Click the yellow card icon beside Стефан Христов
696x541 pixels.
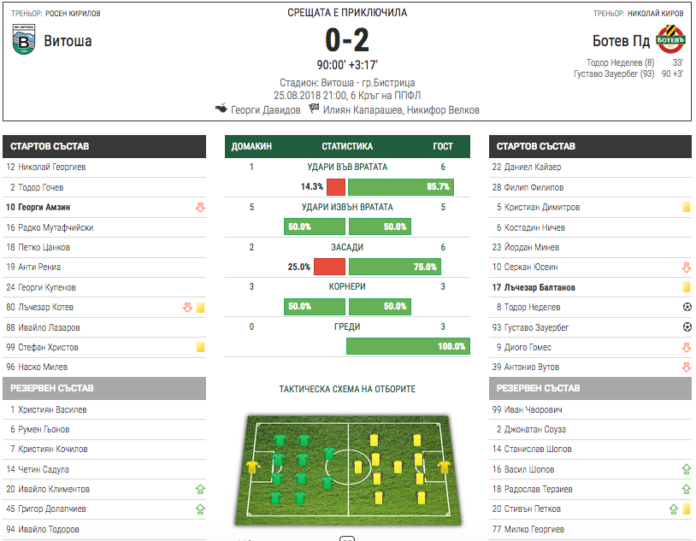click(x=200, y=347)
